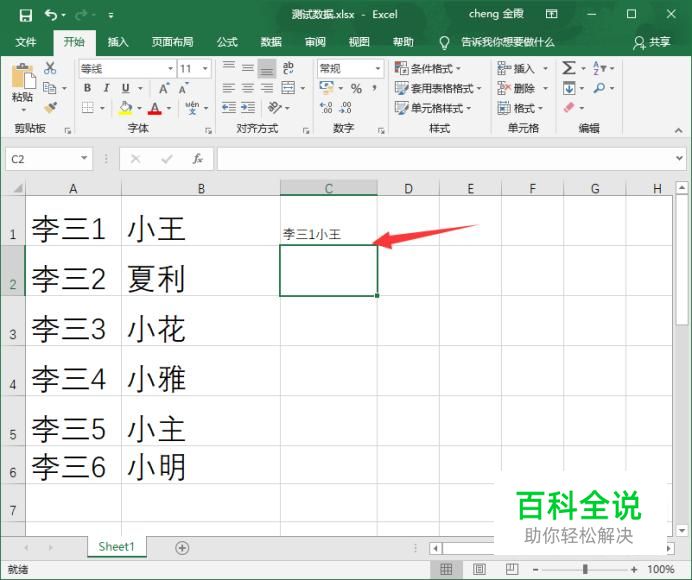Screen dimensions: 692x580
Task: Toggle underline formatting
Action: tap(126, 88)
